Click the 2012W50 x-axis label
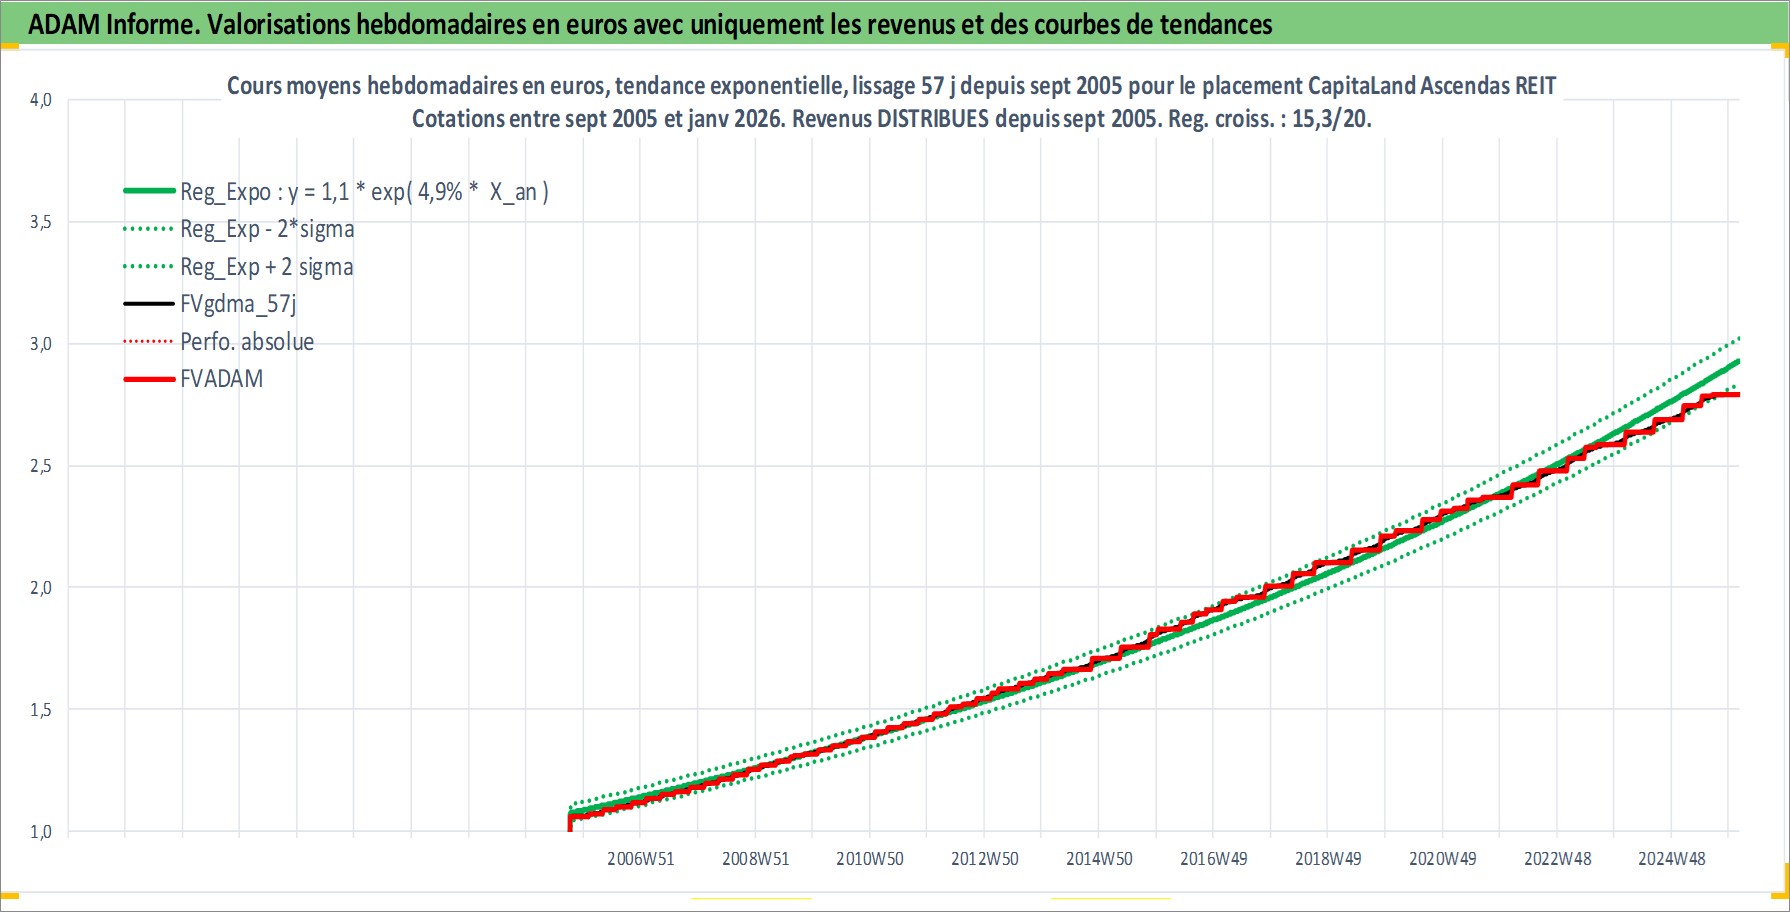This screenshot has height=912, width=1790. click(x=985, y=859)
